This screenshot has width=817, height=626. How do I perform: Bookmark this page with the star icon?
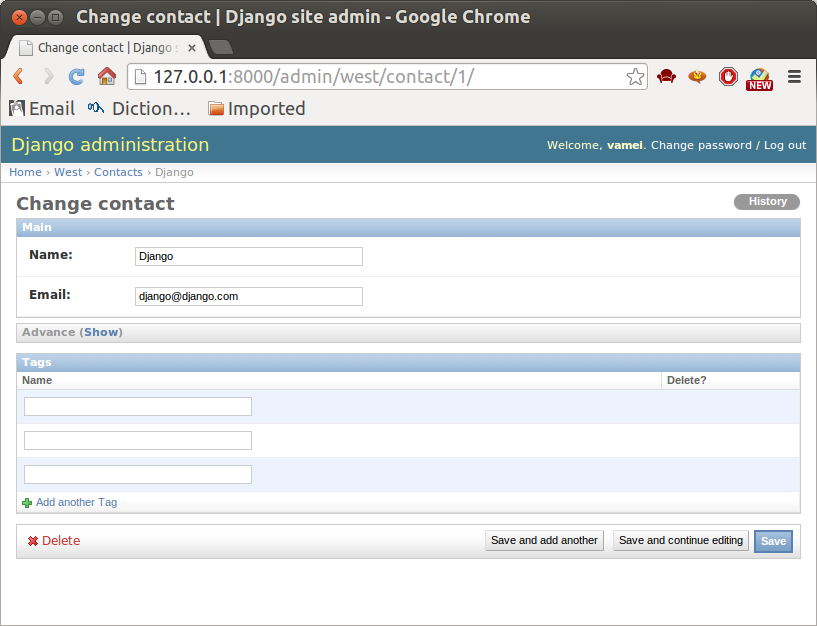point(635,77)
